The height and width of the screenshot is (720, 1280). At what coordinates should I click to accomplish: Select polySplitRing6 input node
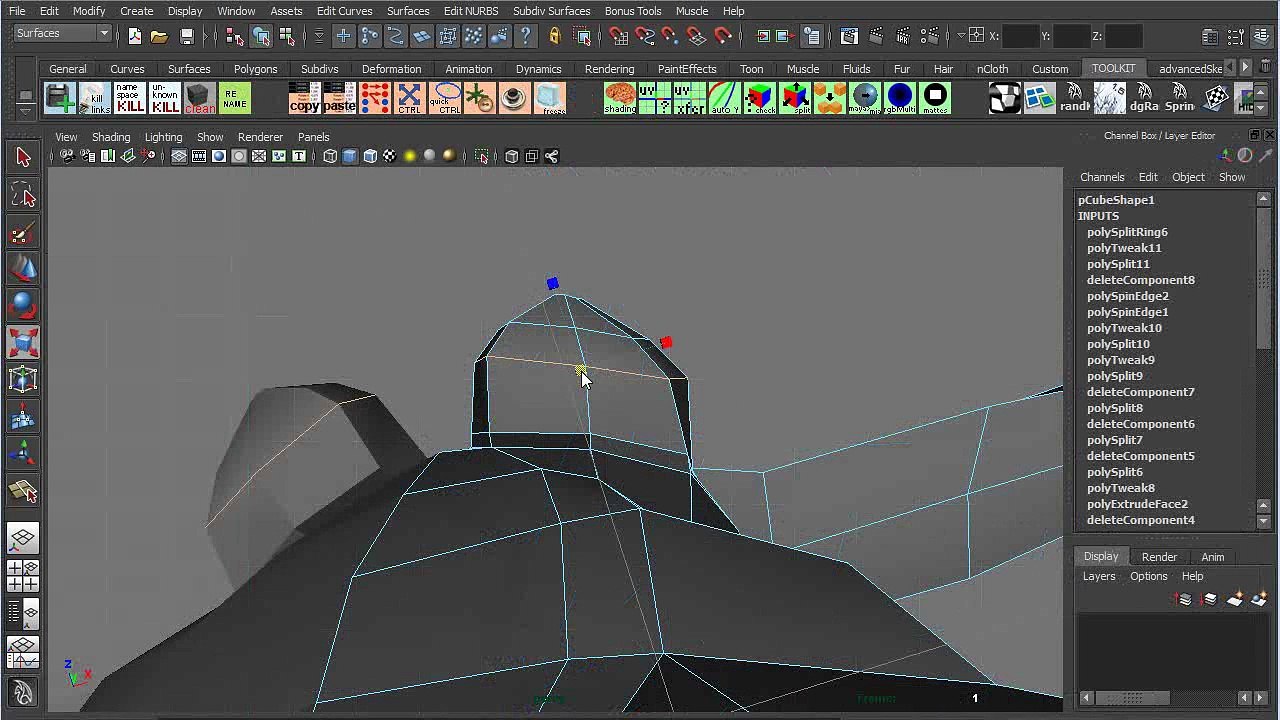click(1127, 232)
